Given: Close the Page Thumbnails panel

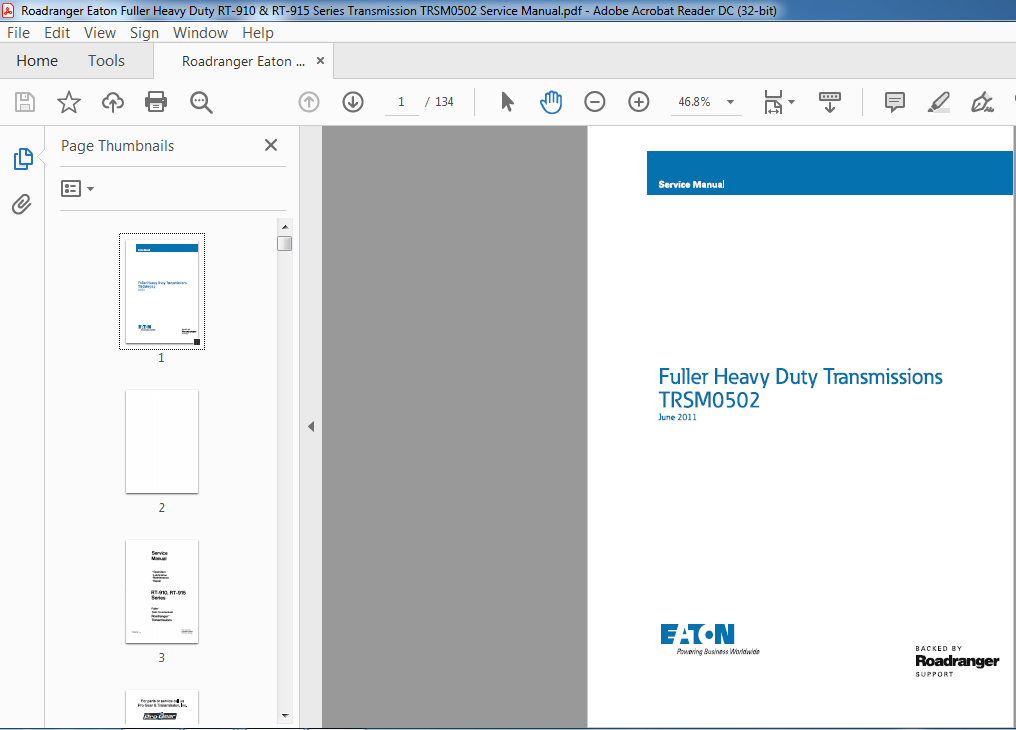Looking at the screenshot, I should coord(271,145).
